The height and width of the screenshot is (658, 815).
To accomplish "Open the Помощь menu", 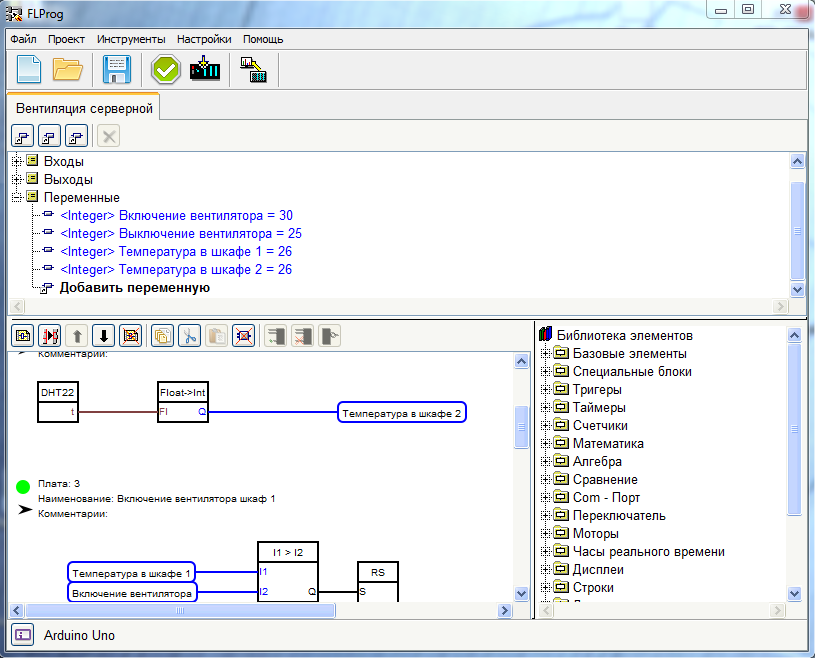I will click(263, 39).
